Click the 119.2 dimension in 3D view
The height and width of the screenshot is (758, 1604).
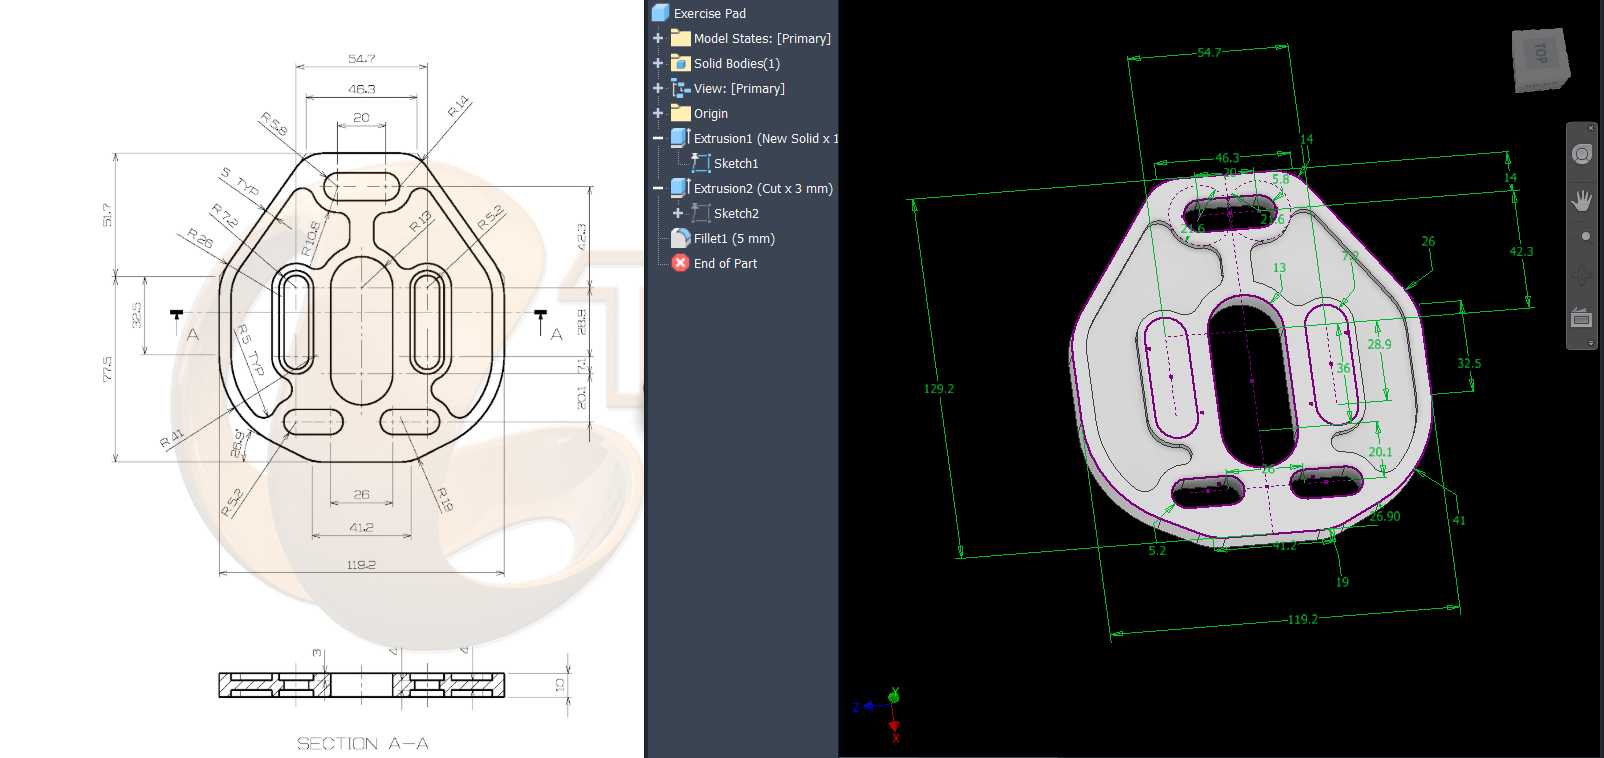coord(1302,619)
